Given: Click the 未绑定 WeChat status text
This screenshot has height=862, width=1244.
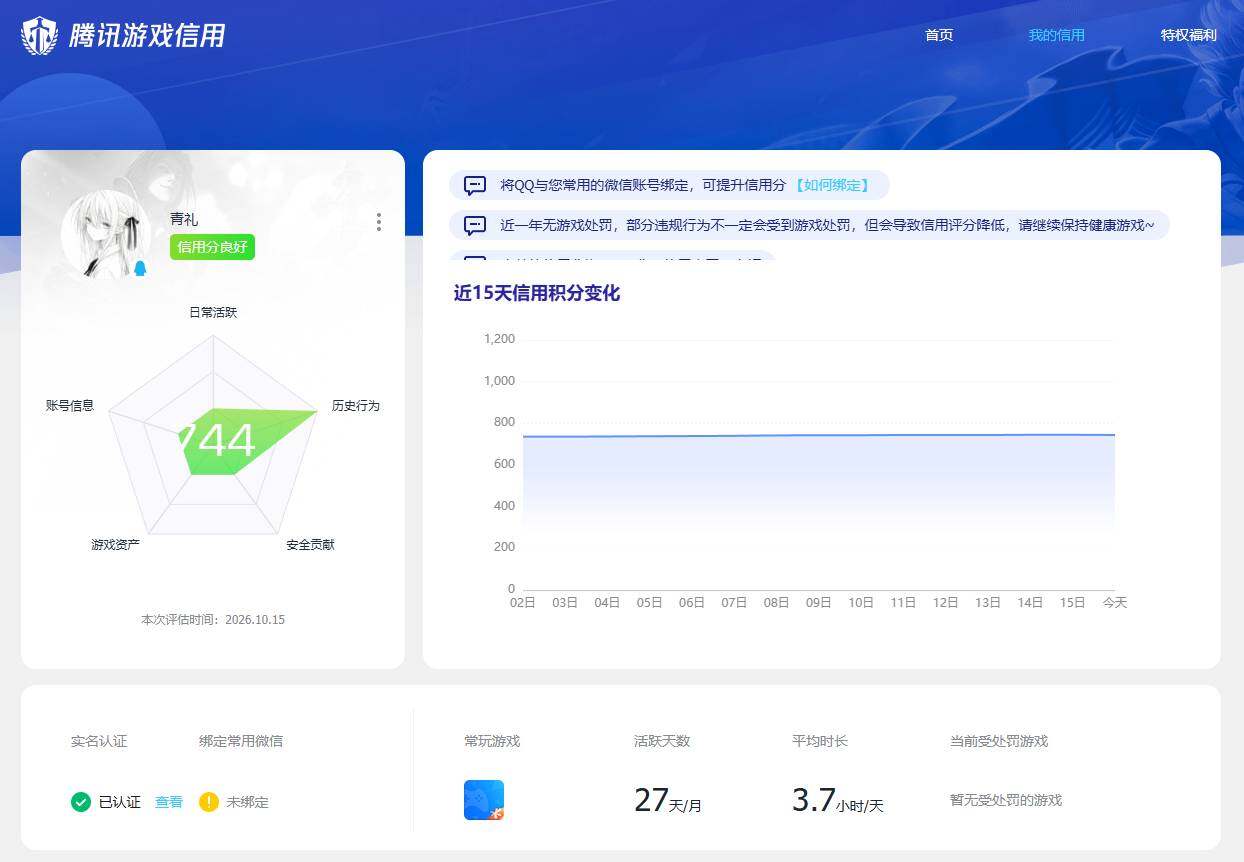Looking at the screenshot, I should [x=247, y=802].
